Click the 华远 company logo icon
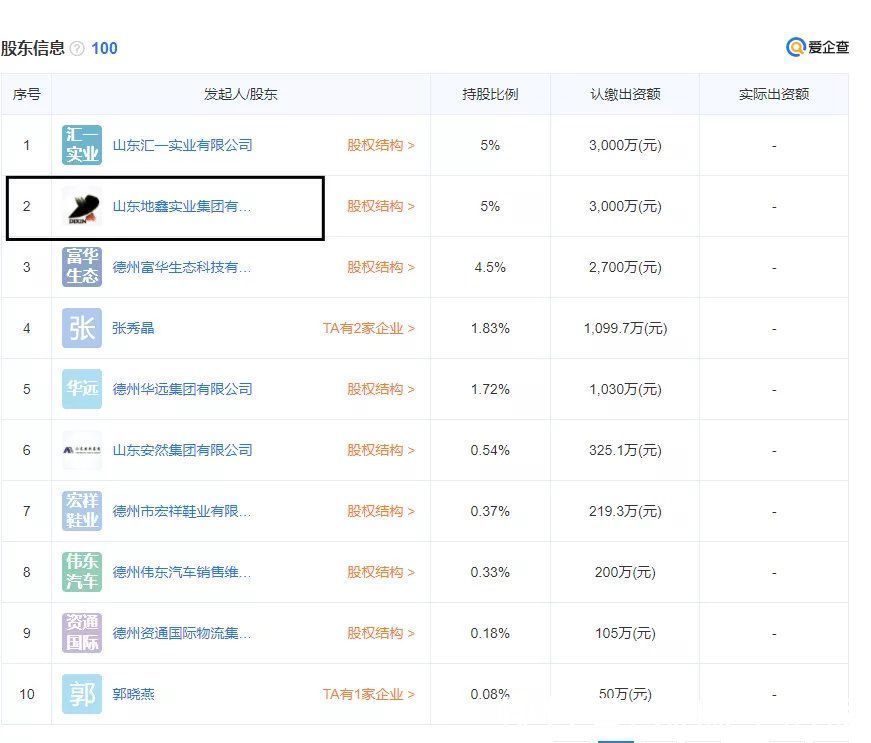 (81, 389)
